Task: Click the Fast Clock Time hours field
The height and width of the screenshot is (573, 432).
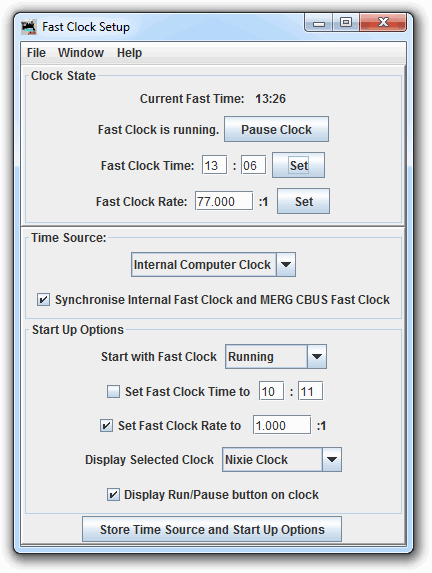Action: point(215,165)
